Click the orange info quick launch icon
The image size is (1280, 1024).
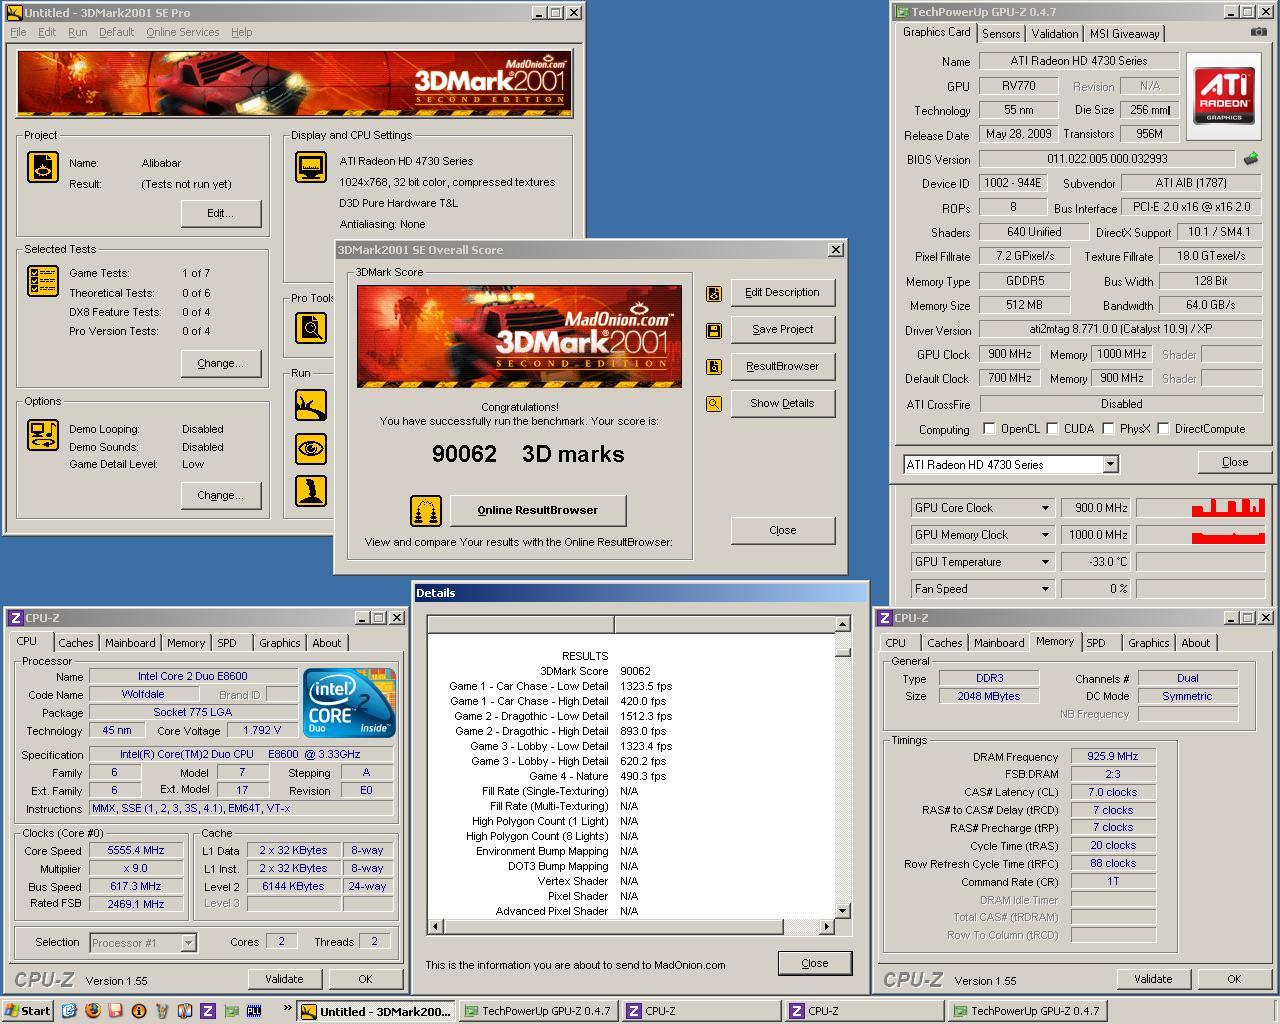138,1011
